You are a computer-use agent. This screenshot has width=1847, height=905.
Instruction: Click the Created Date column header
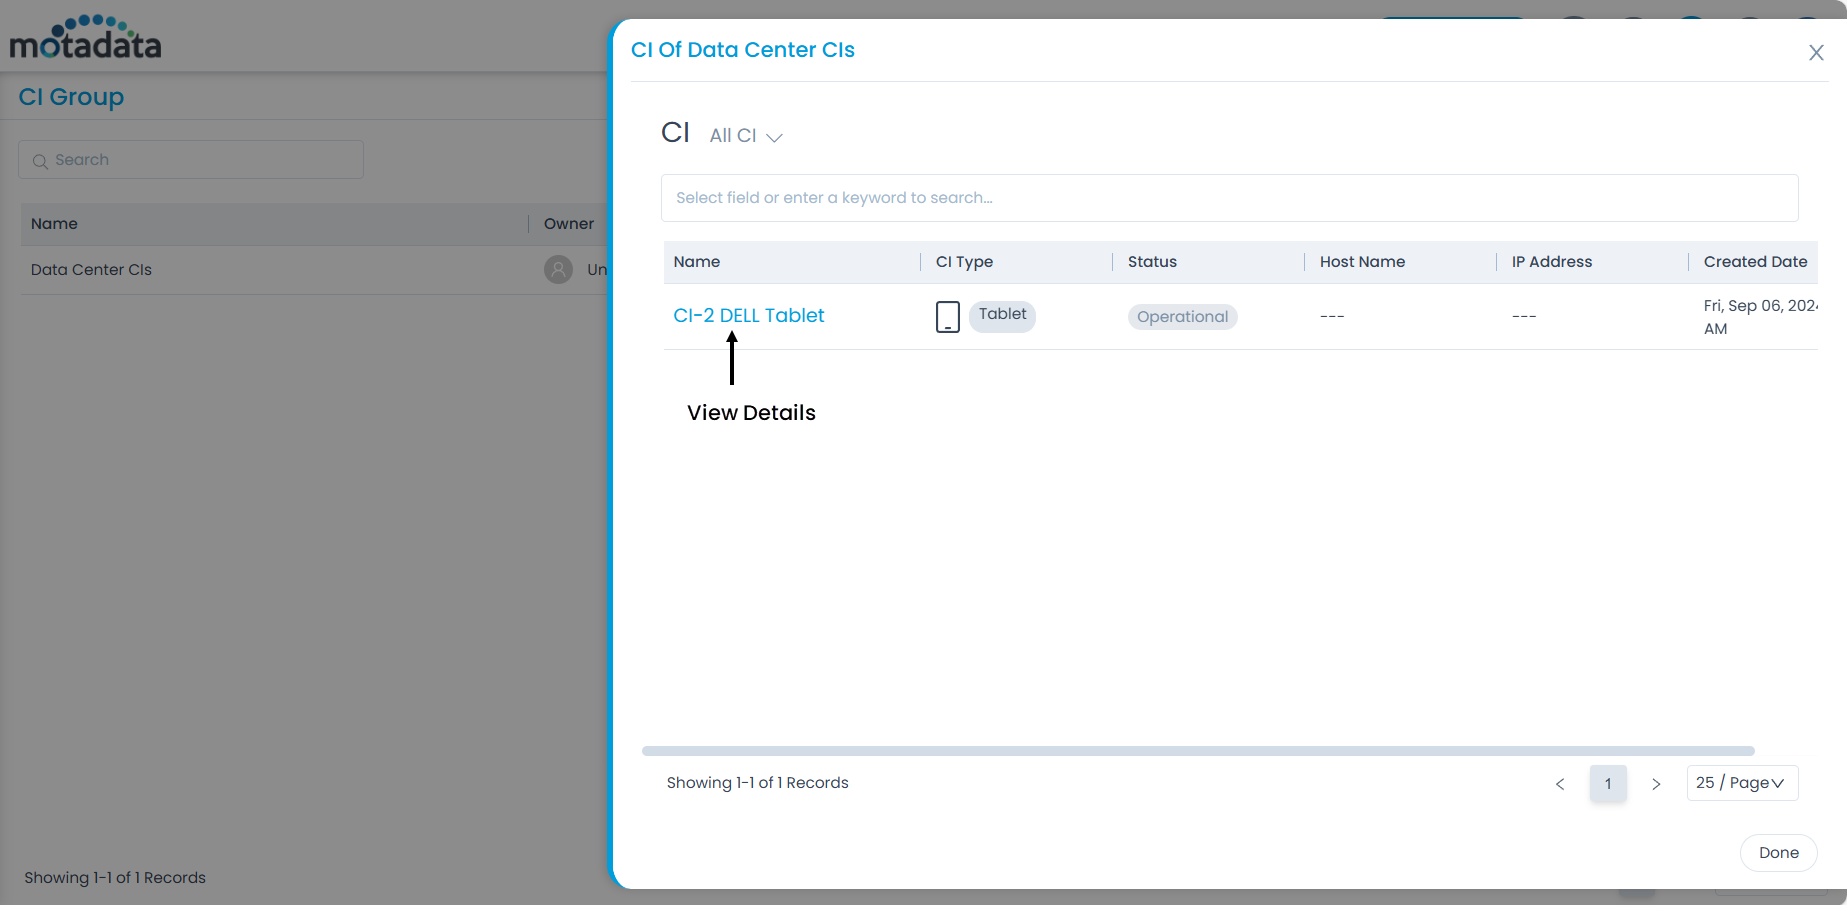click(x=1755, y=262)
